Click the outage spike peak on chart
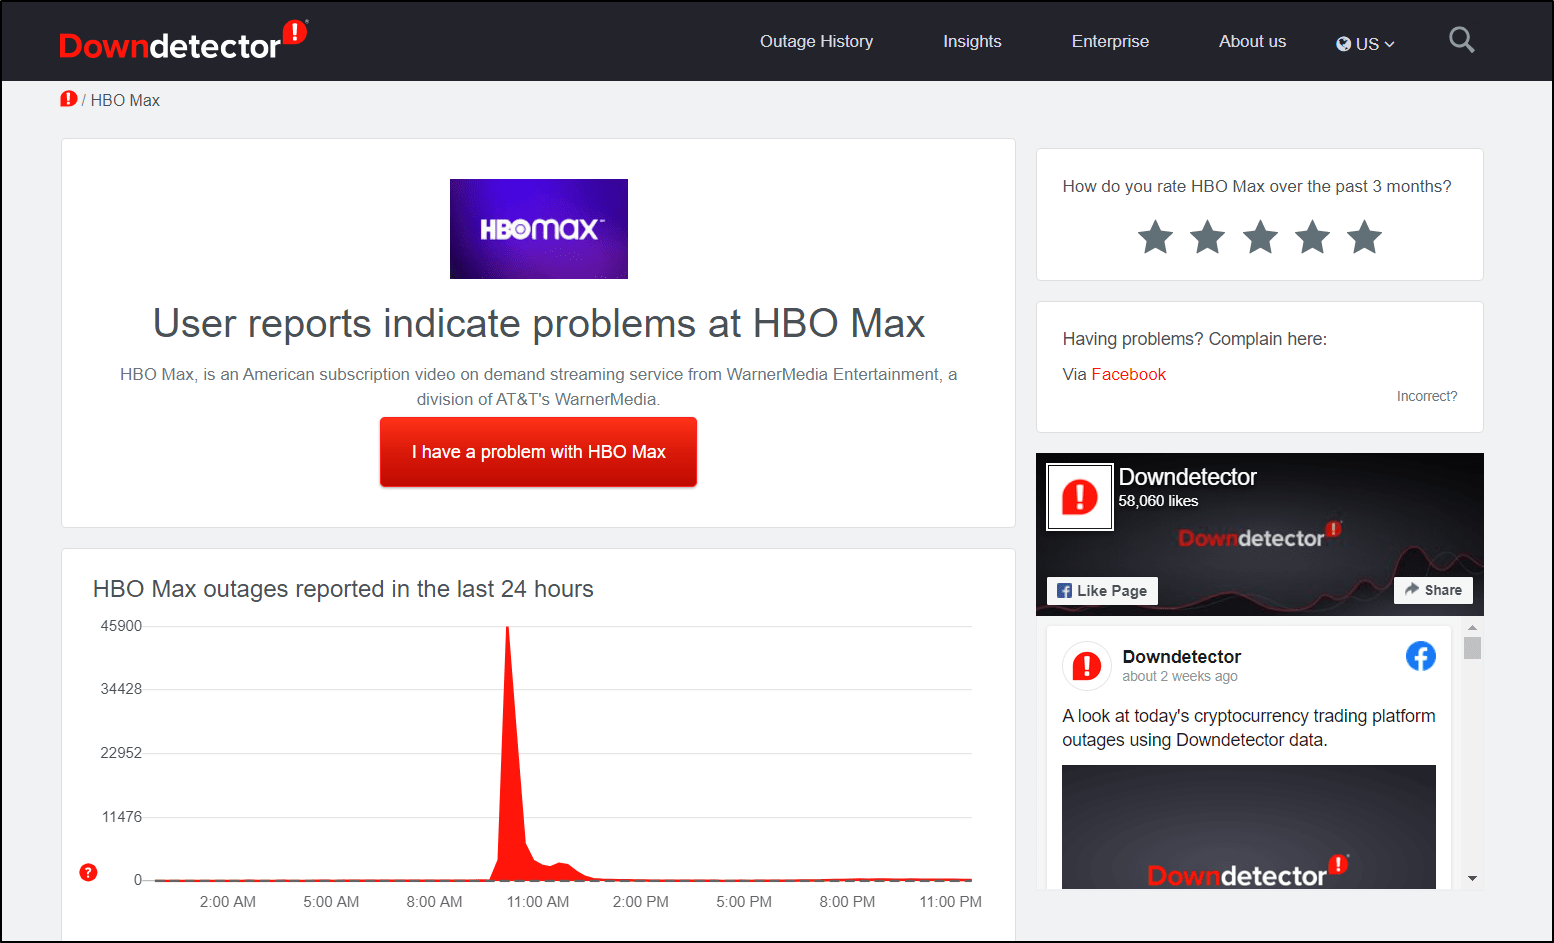The image size is (1554, 943). tap(507, 629)
